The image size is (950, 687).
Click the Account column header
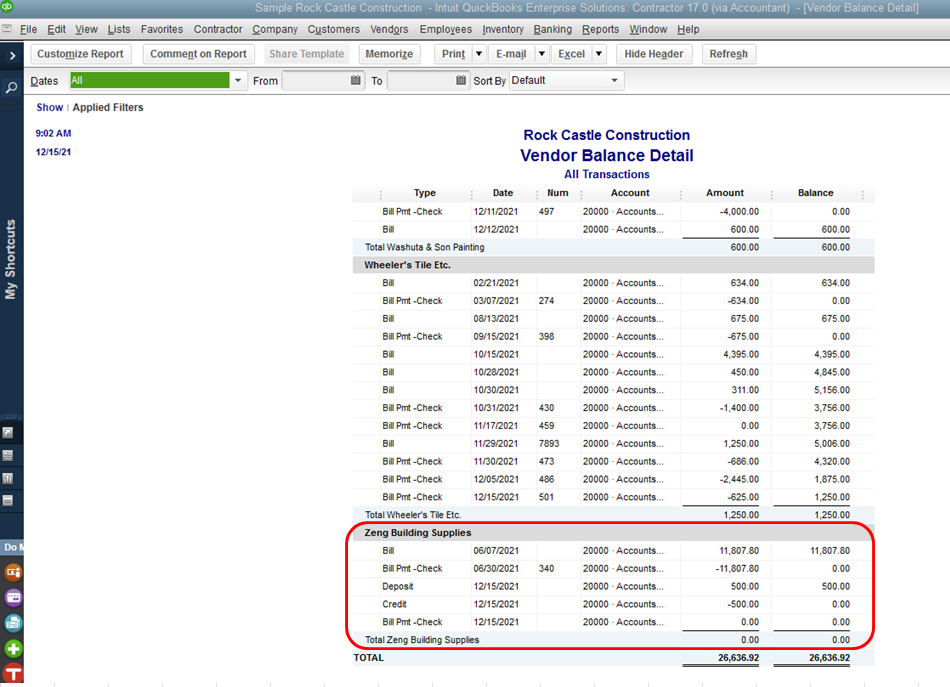pyautogui.click(x=630, y=193)
